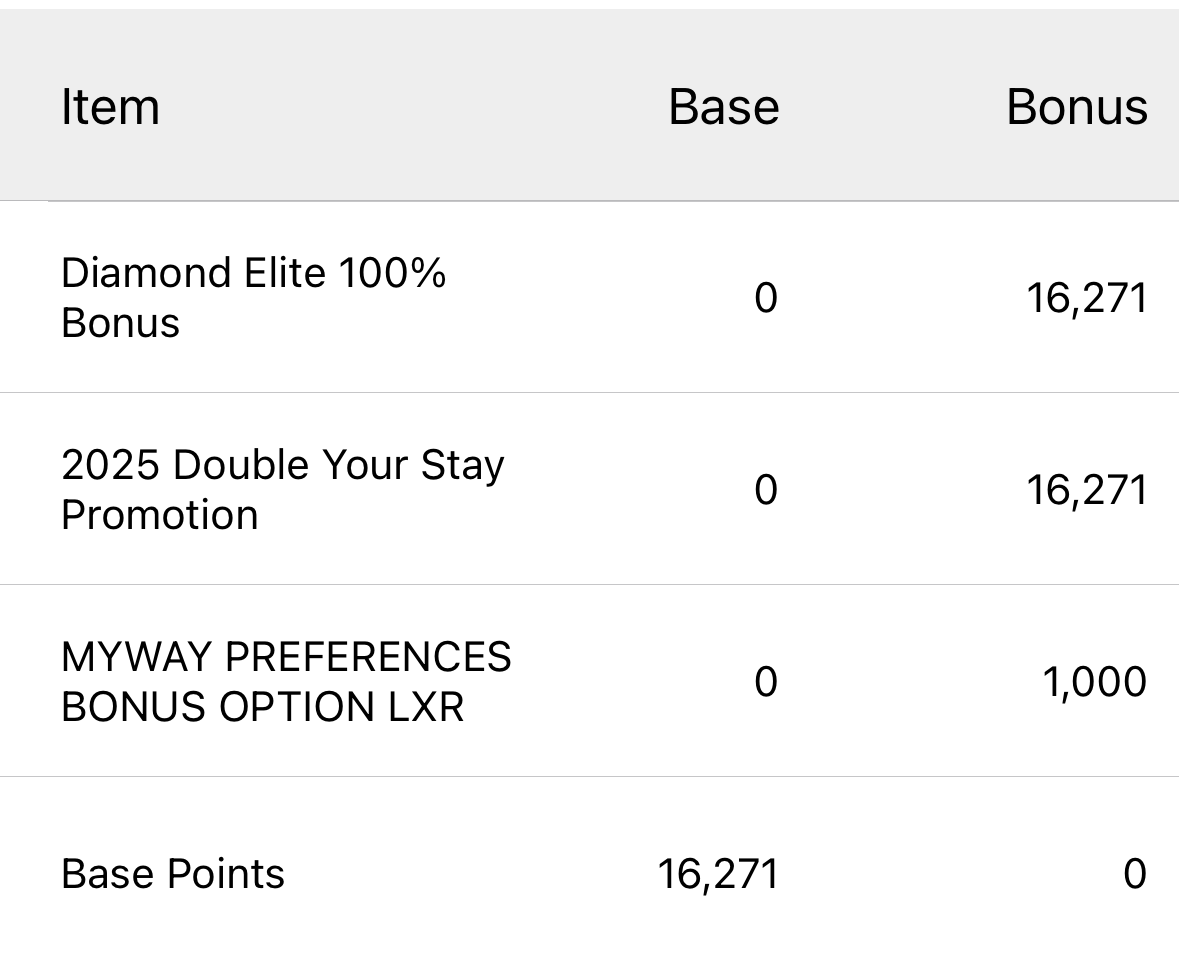Image resolution: width=1179 pixels, height=965 pixels.
Task: Tap the divider below Diamond Elite row
Action: [590, 392]
